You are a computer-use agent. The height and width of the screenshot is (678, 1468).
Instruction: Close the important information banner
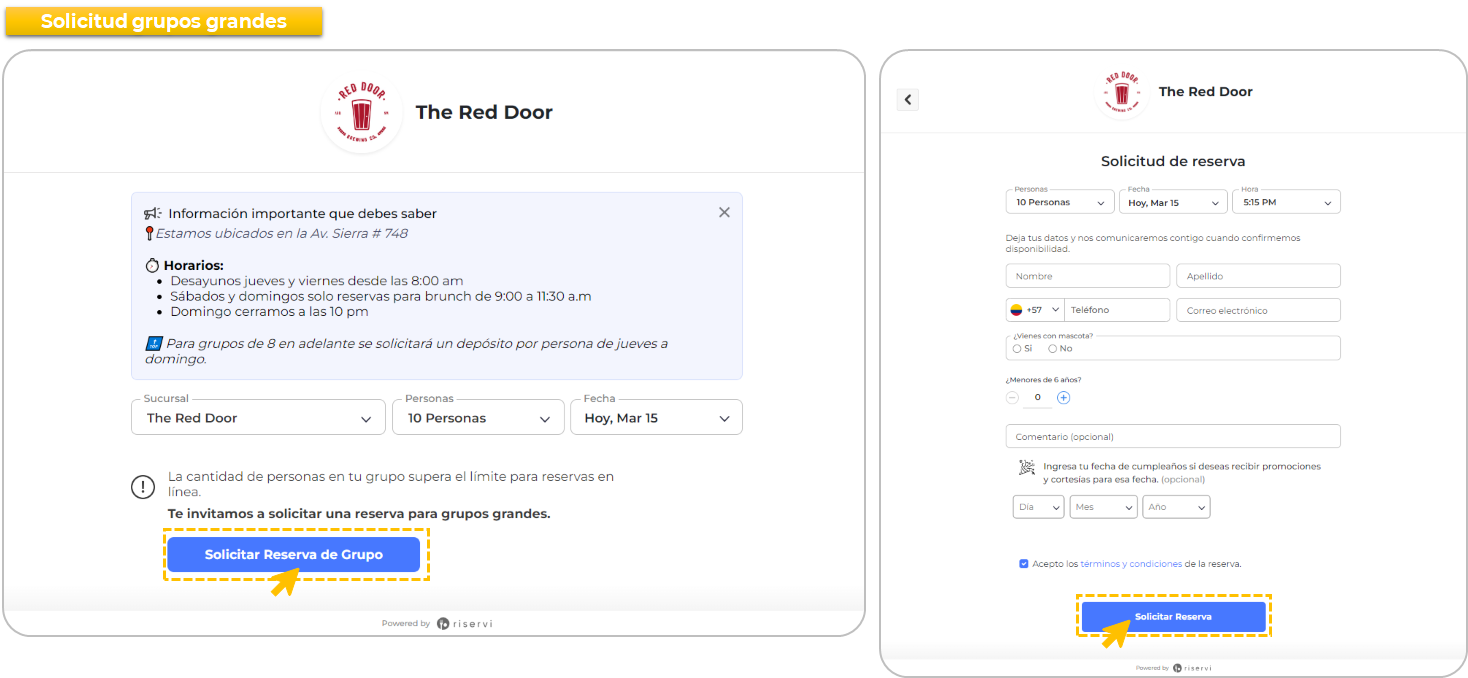pyautogui.click(x=724, y=212)
